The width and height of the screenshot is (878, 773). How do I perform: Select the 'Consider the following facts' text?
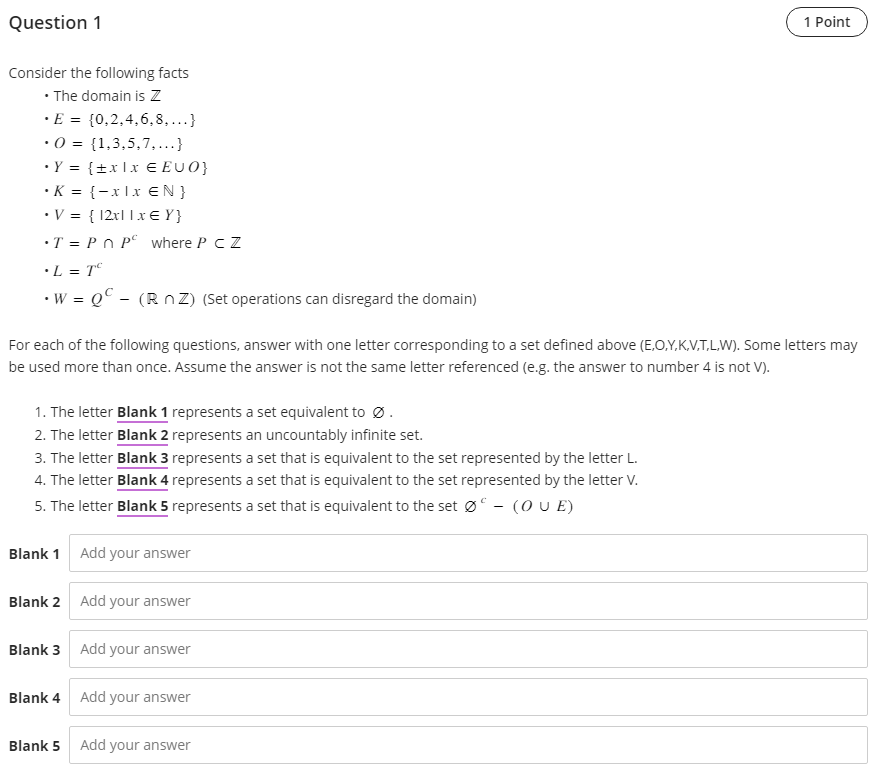point(98,72)
